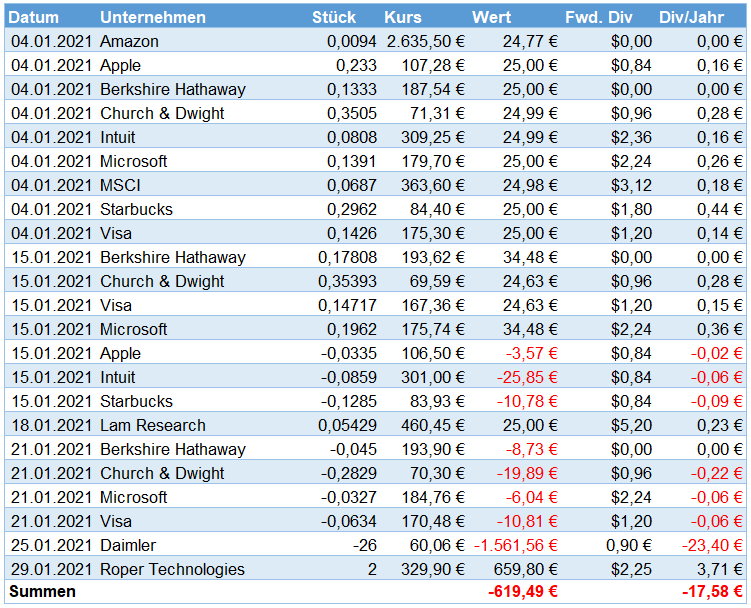Select the Kurs value 170,48 €

(x=433, y=521)
